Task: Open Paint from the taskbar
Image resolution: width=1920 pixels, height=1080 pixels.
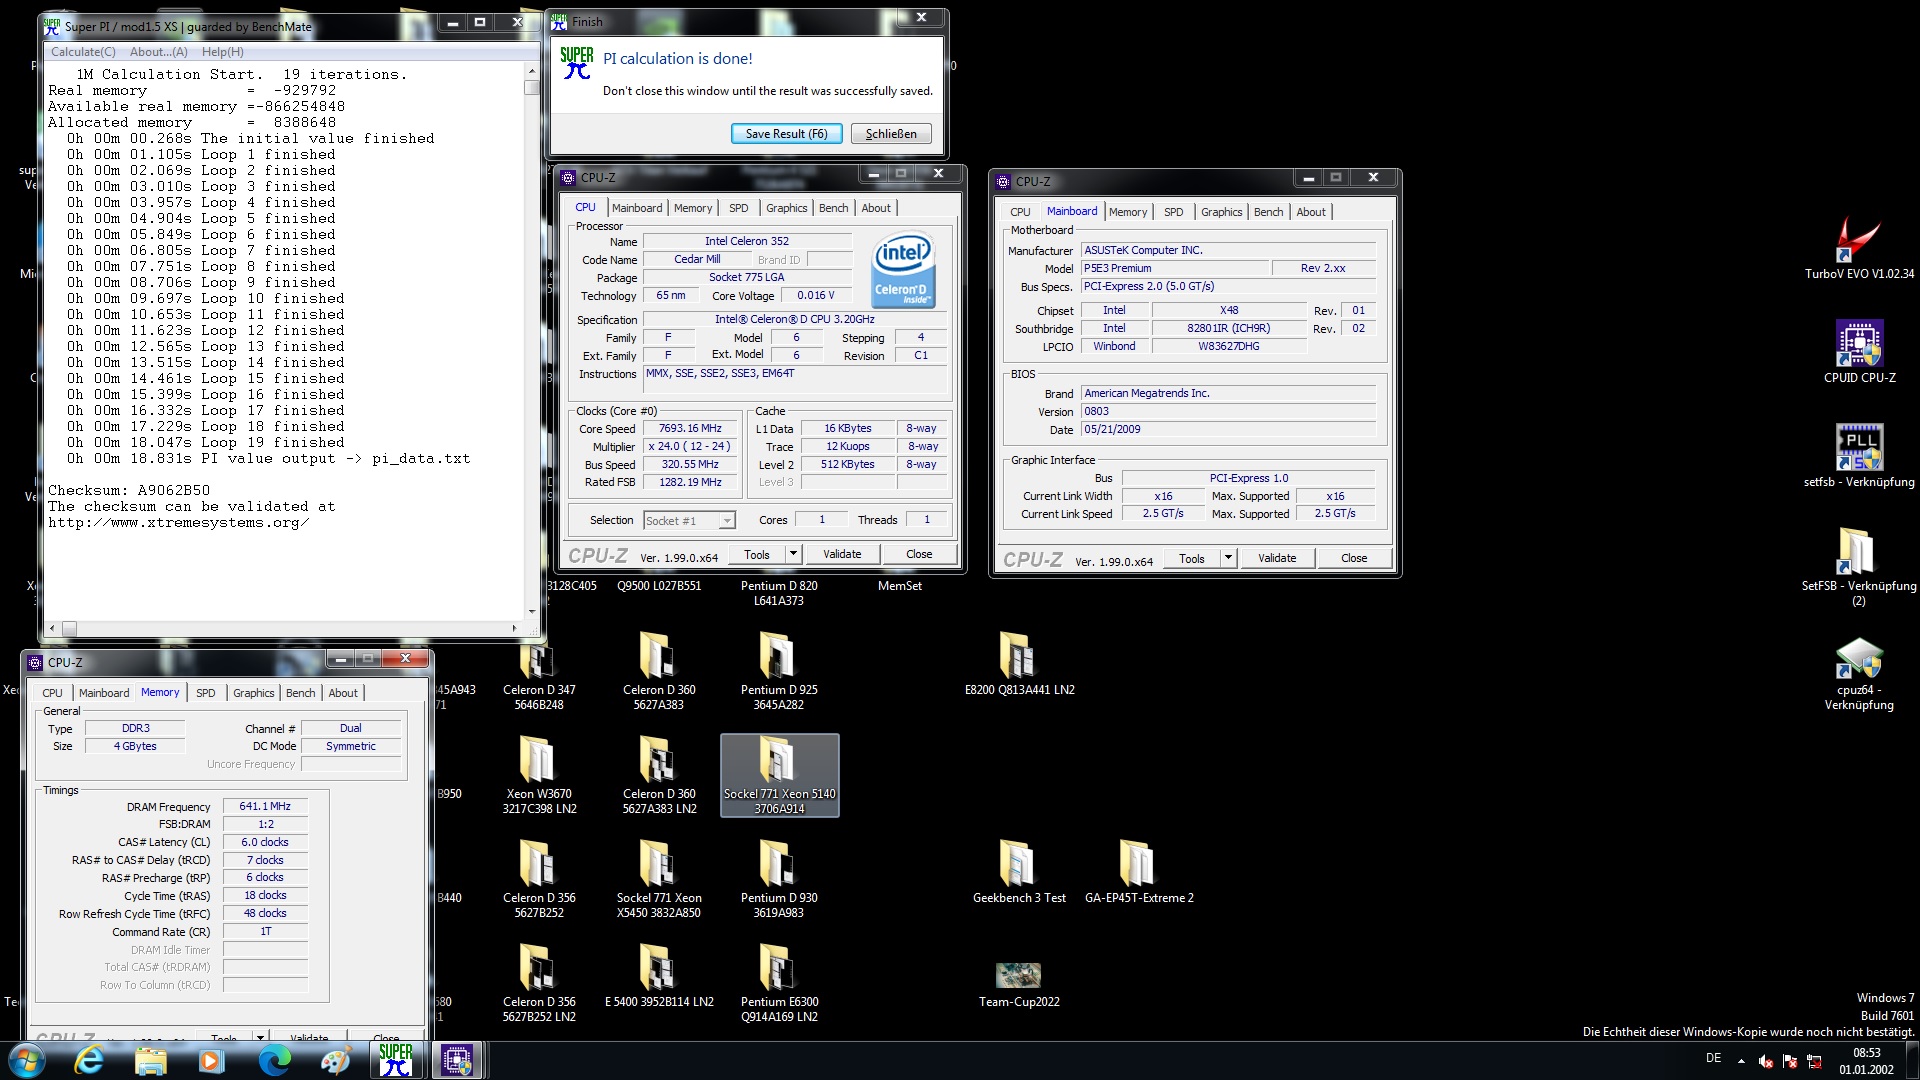Action: pos(334,1060)
